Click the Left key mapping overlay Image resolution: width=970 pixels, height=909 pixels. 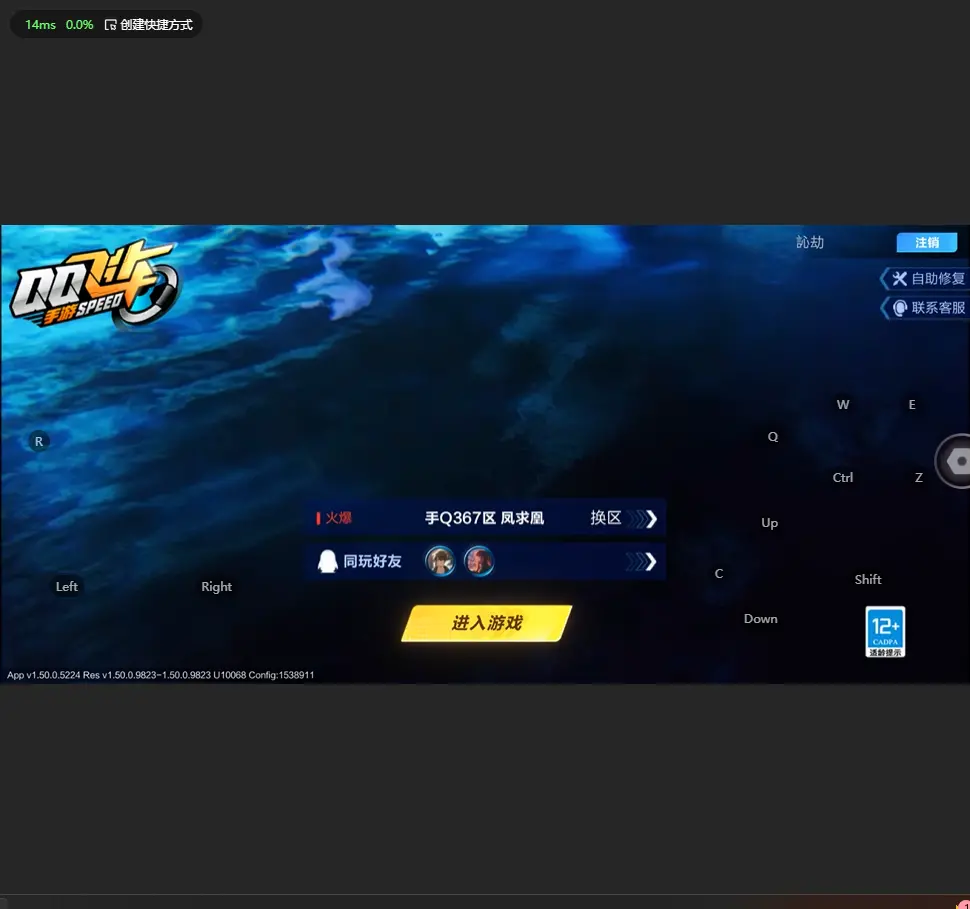pos(67,587)
